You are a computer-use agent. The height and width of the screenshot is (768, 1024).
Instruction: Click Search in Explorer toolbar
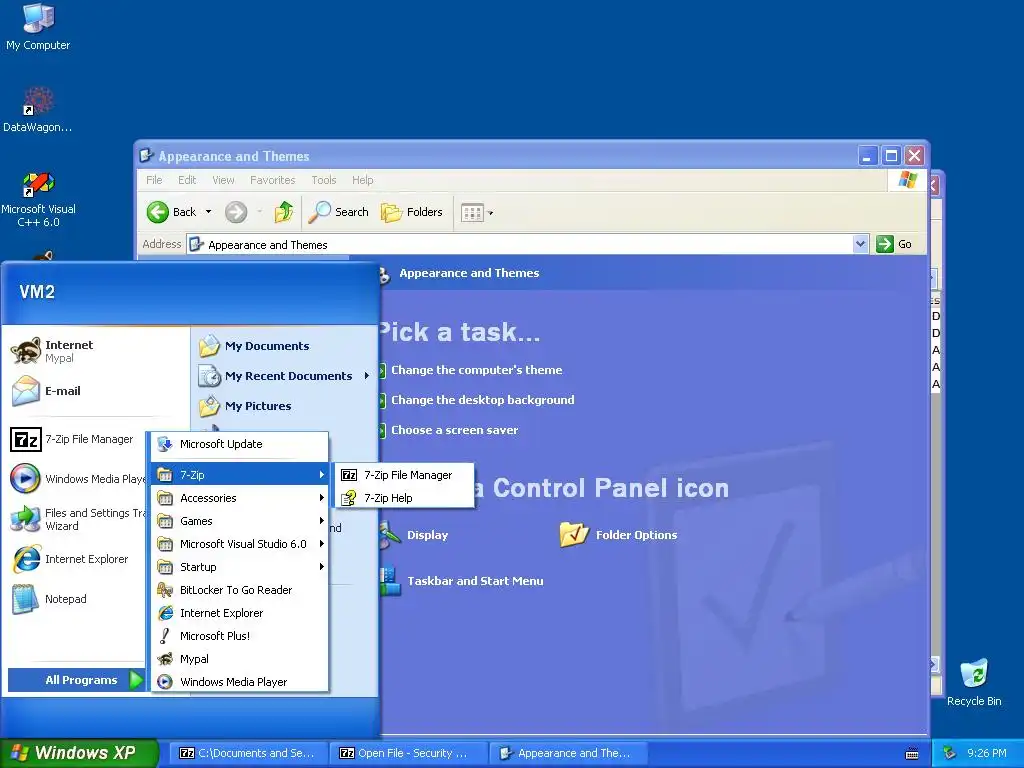click(338, 212)
